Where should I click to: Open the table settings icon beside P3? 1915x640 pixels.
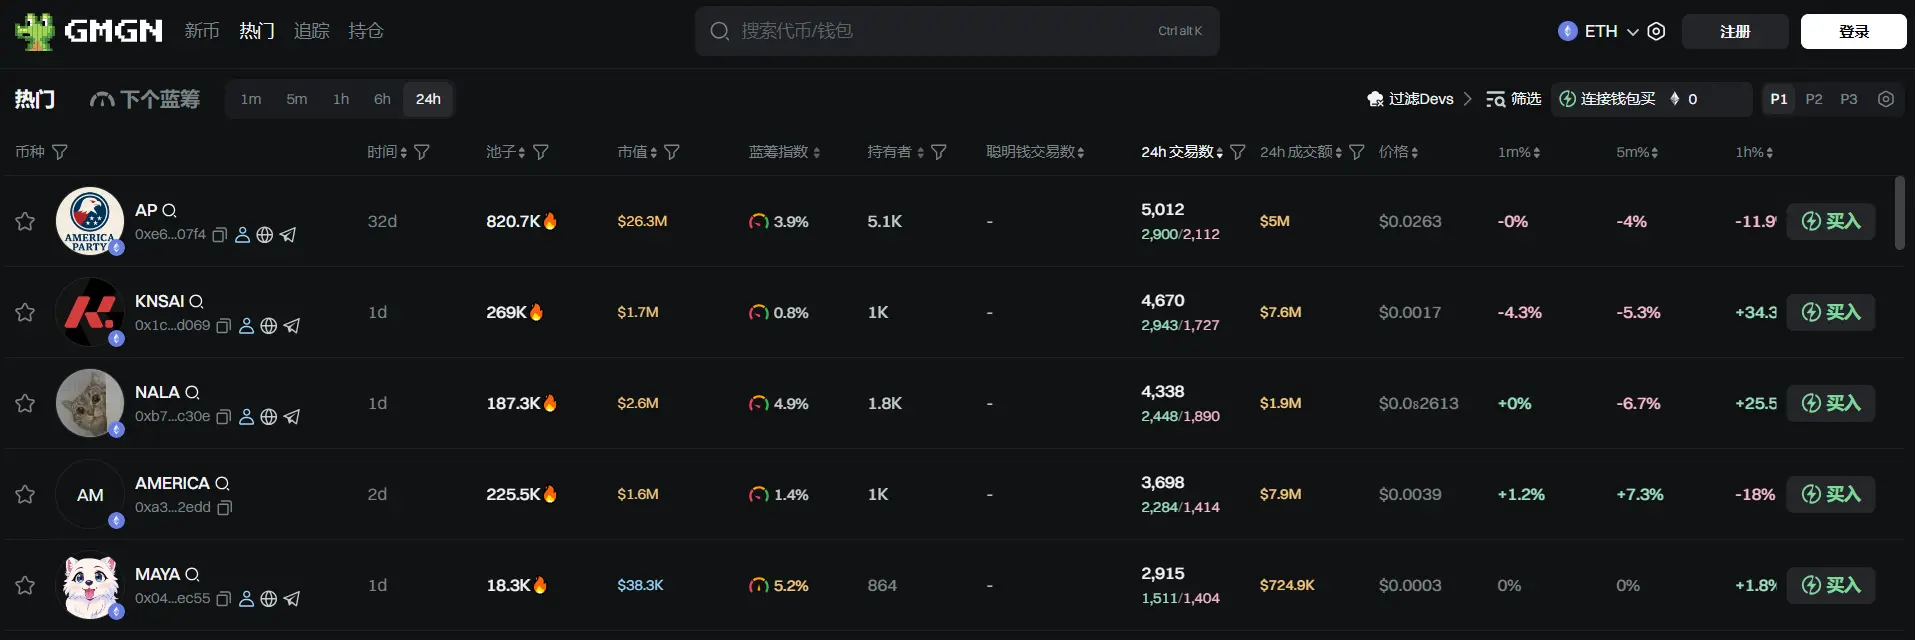point(1886,99)
